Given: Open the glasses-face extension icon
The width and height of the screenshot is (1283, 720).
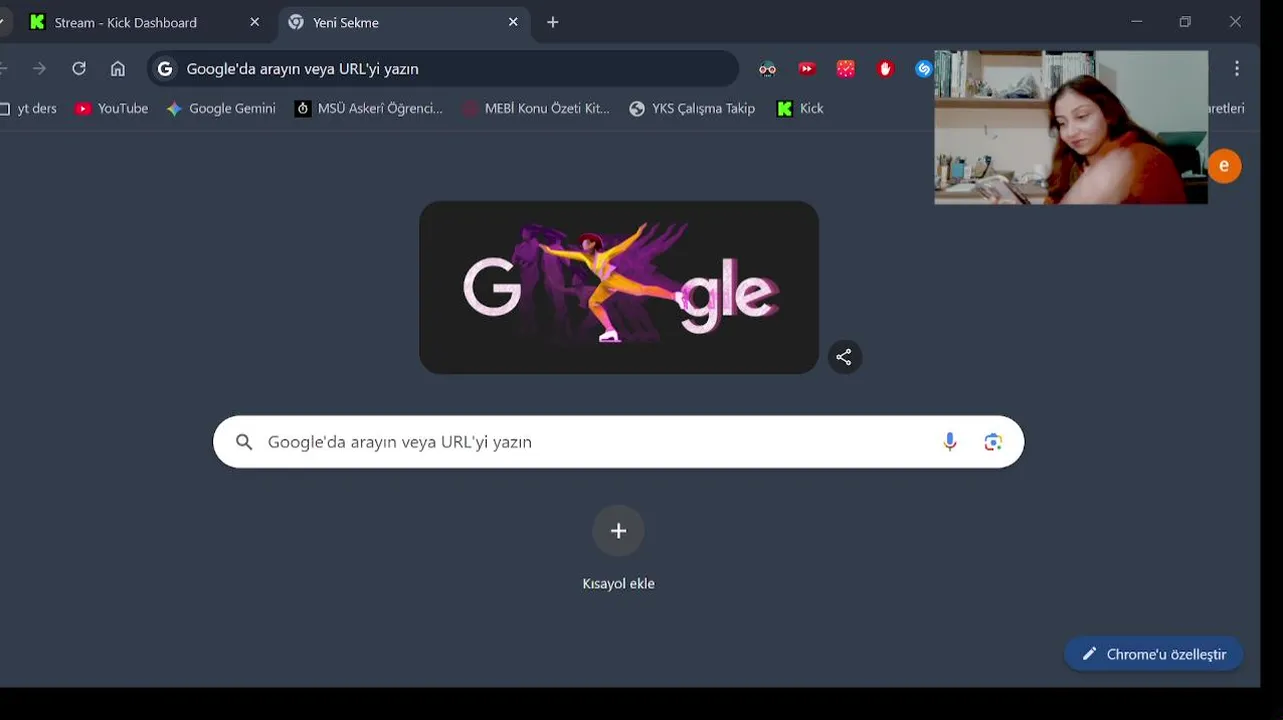Looking at the screenshot, I should 767,69.
